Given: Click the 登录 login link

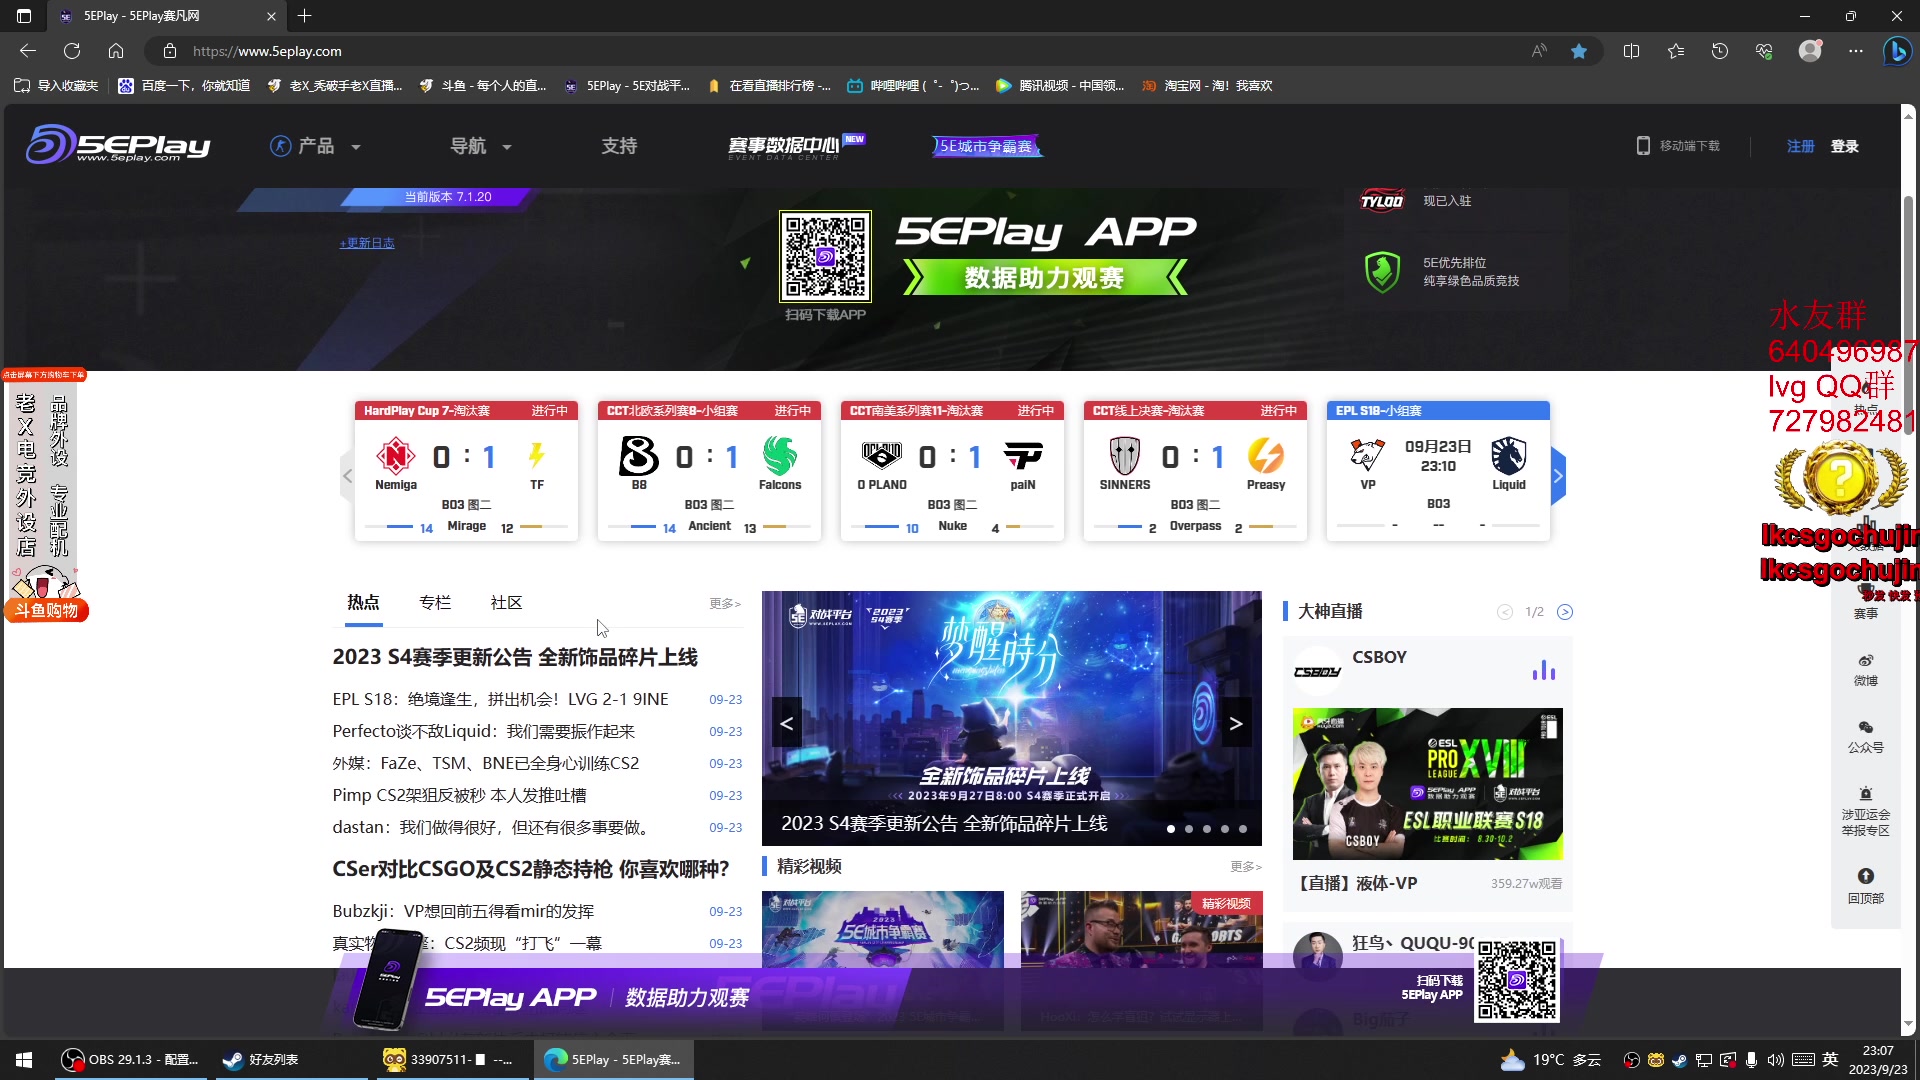Looking at the screenshot, I should (x=1844, y=146).
